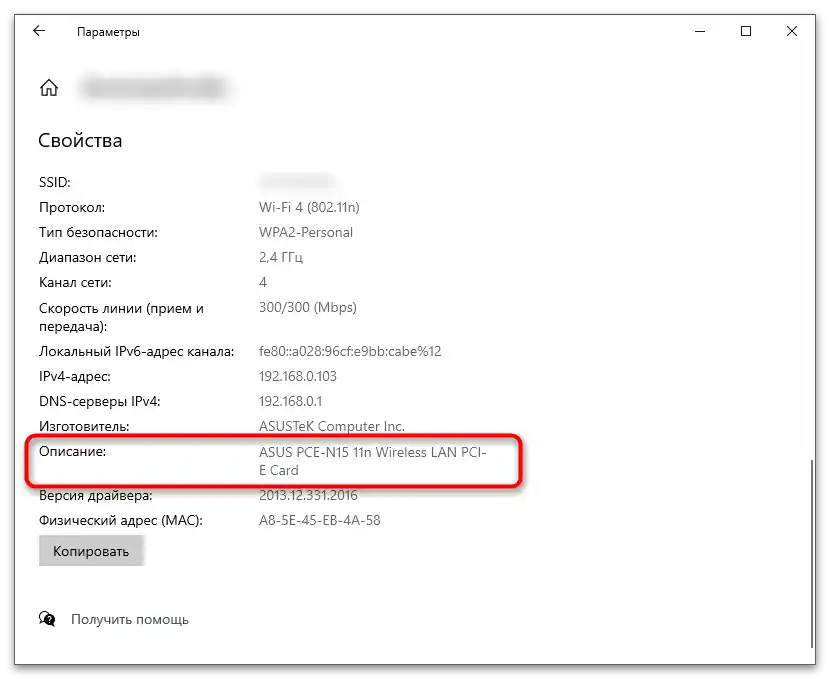Close the Параметры window
Screen dimensions: 830x679
click(792, 31)
